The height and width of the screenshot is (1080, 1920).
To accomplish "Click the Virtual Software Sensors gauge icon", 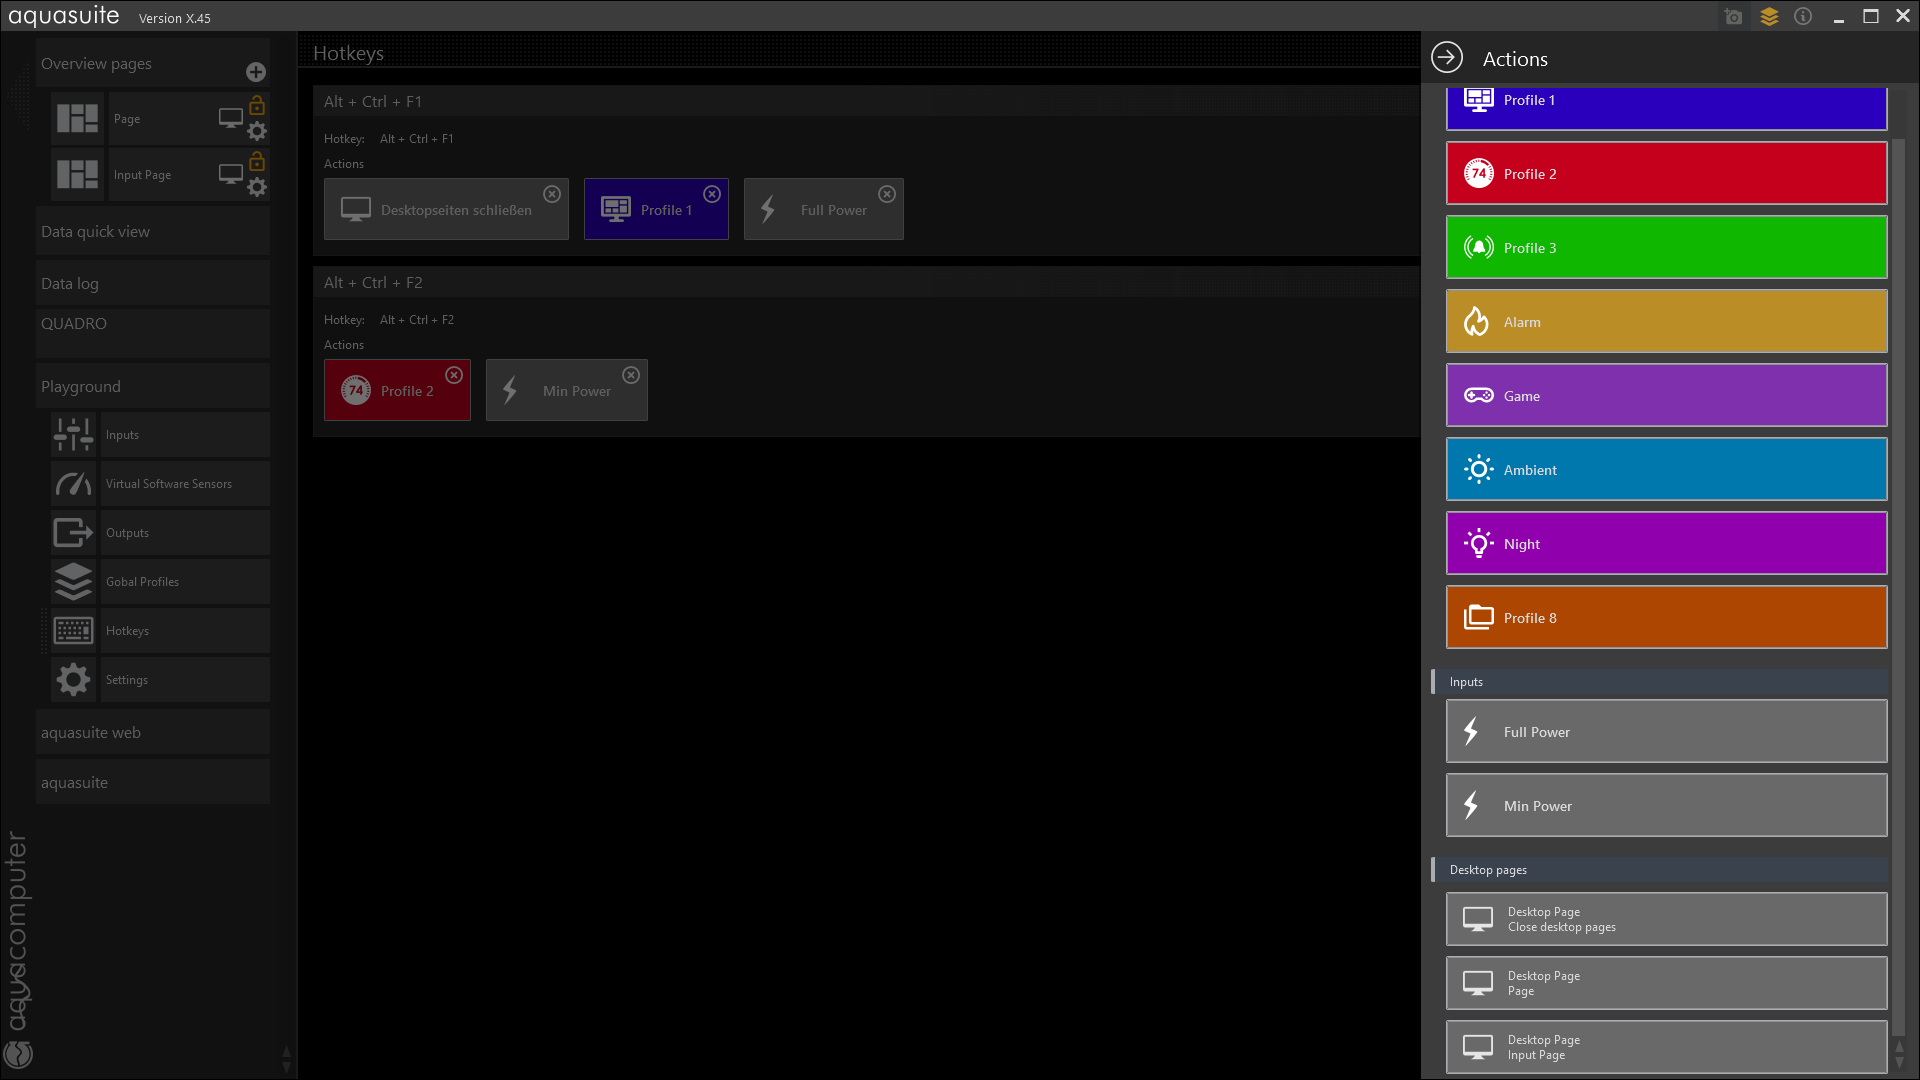I will pos(73,484).
